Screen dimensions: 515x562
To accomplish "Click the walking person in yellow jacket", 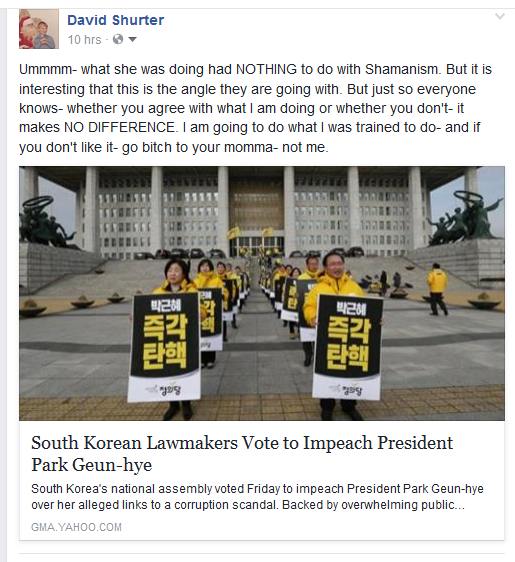I will pyautogui.click(x=437, y=289).
